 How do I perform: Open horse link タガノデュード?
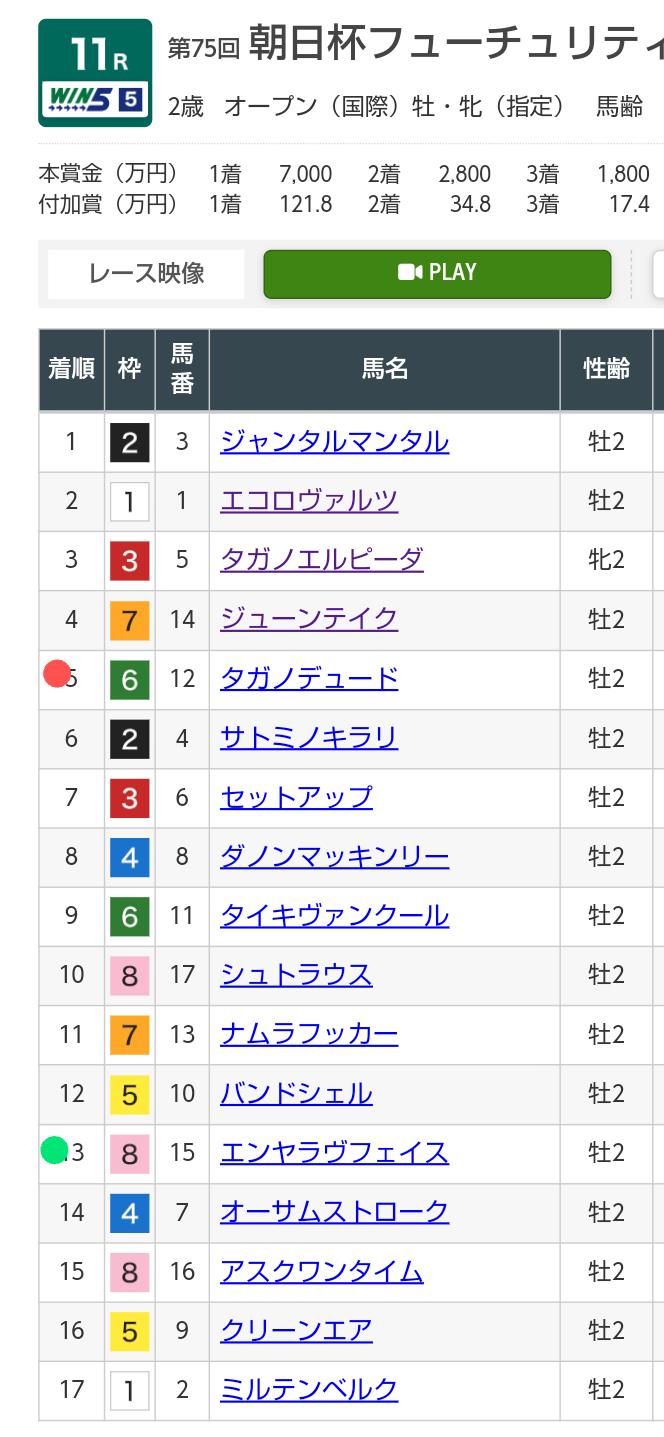pos(309,678)
